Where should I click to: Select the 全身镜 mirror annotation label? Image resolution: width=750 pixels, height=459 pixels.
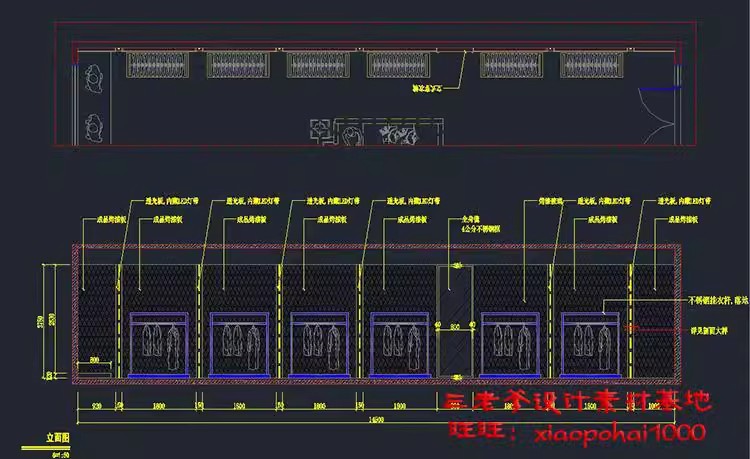470,219
